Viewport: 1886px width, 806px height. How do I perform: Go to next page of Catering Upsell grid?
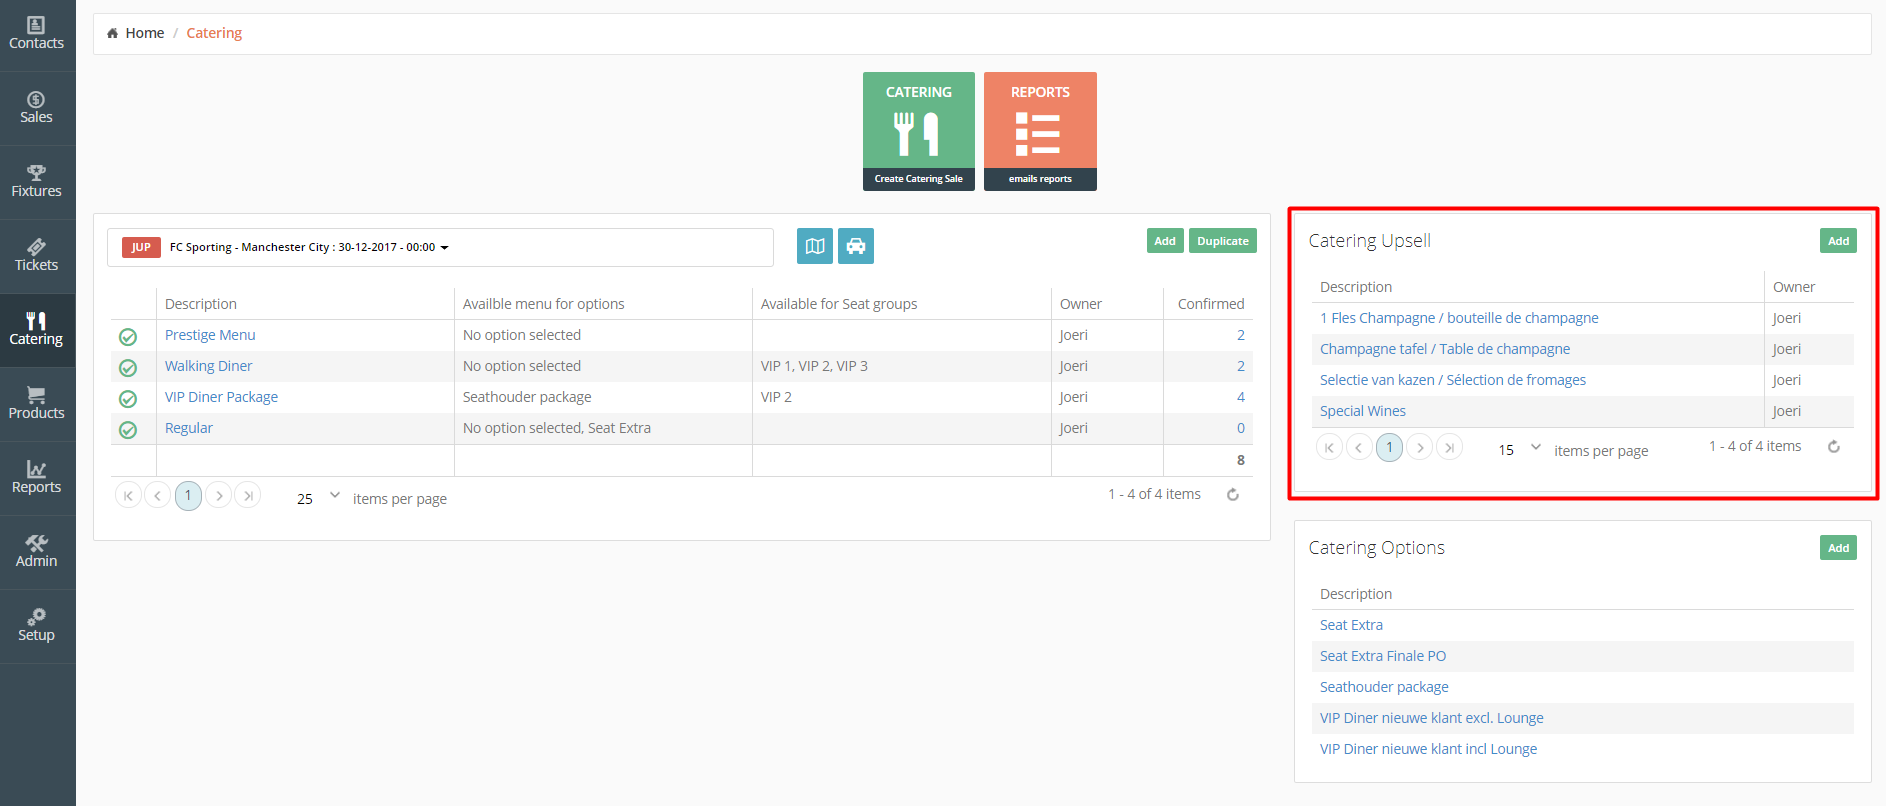[x=1420, y=447]
